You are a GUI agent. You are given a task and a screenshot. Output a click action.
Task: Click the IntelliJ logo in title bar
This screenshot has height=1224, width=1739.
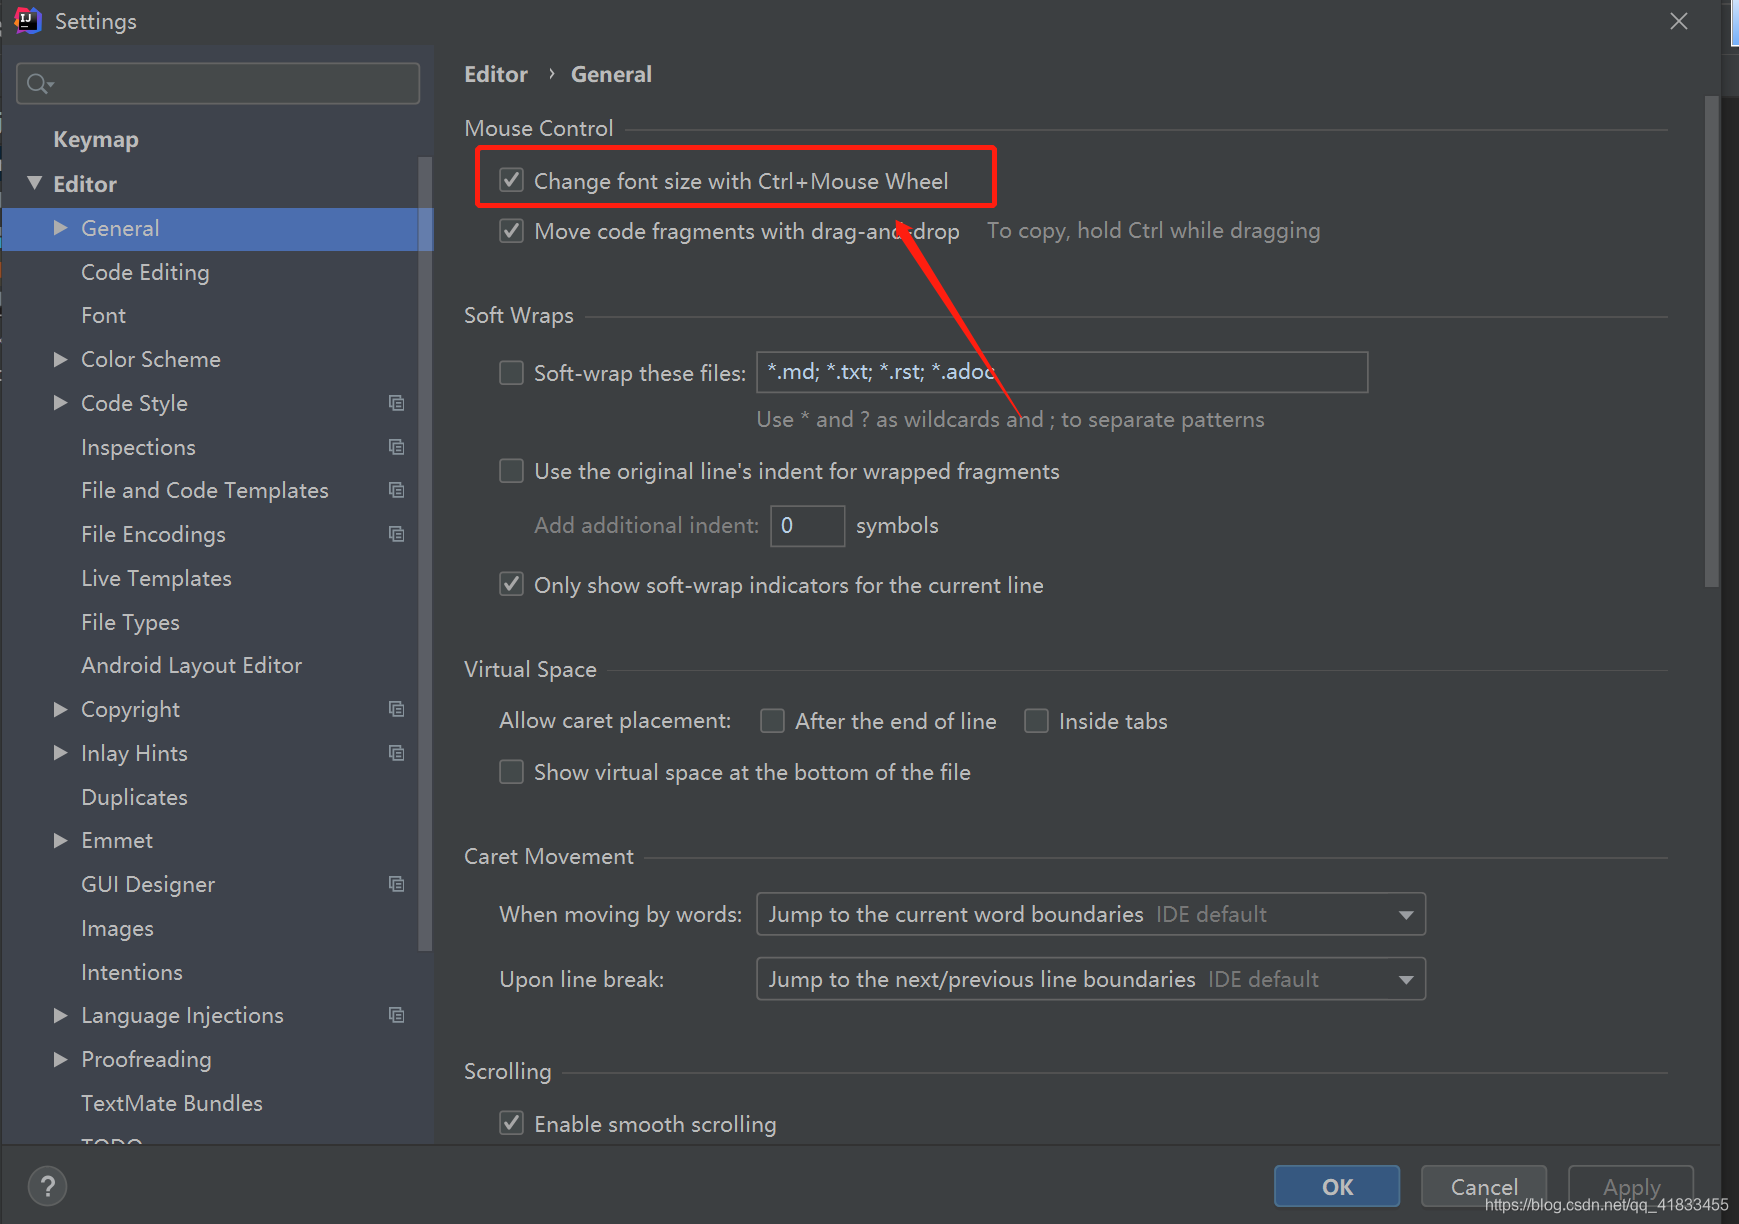(x=28, y=20)
